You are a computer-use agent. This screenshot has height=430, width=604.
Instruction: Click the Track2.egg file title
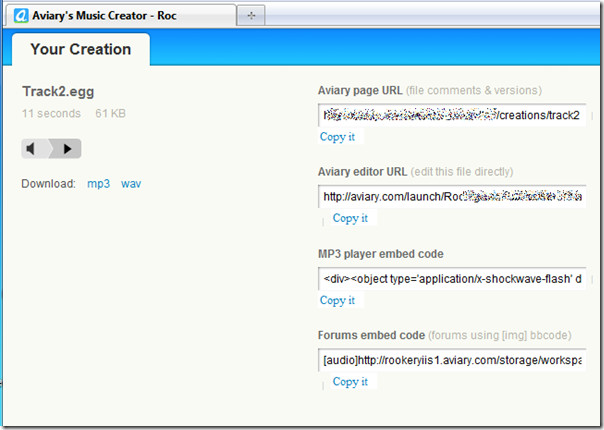58,92
